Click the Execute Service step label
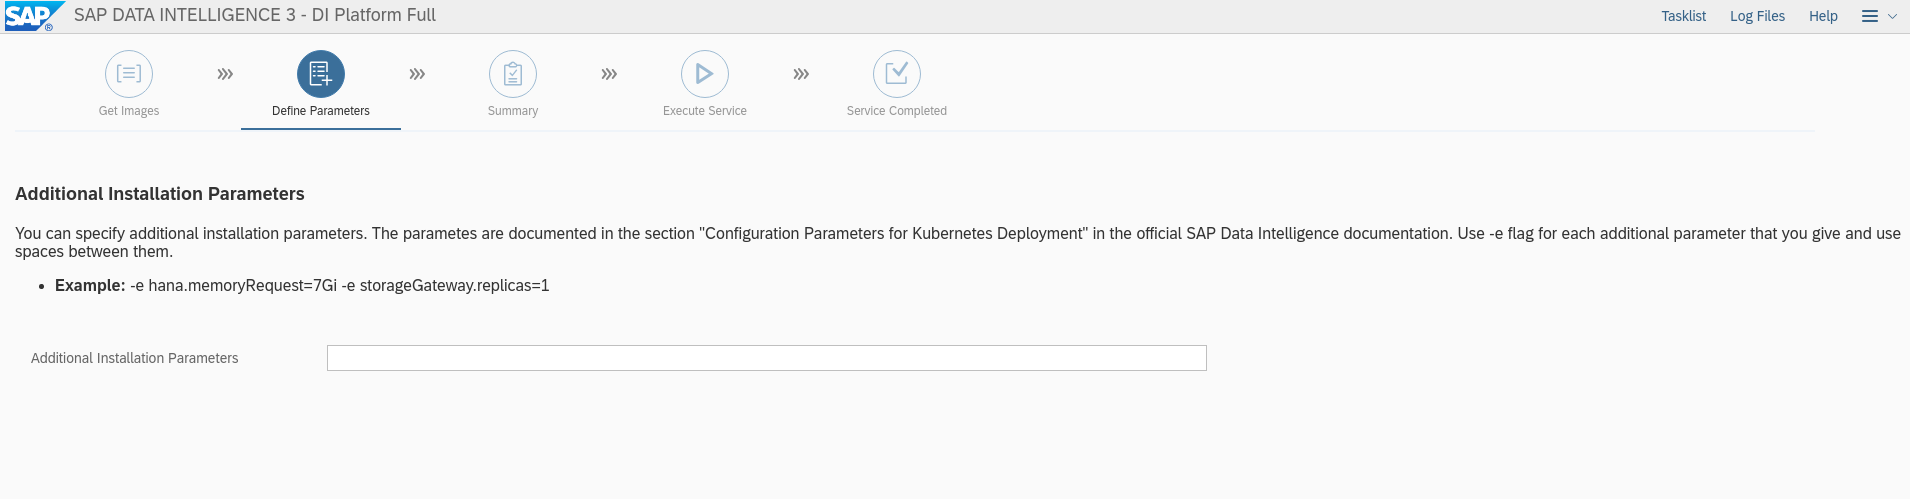The width and height of the screenshot is (1910, 499). coord(705,111)
